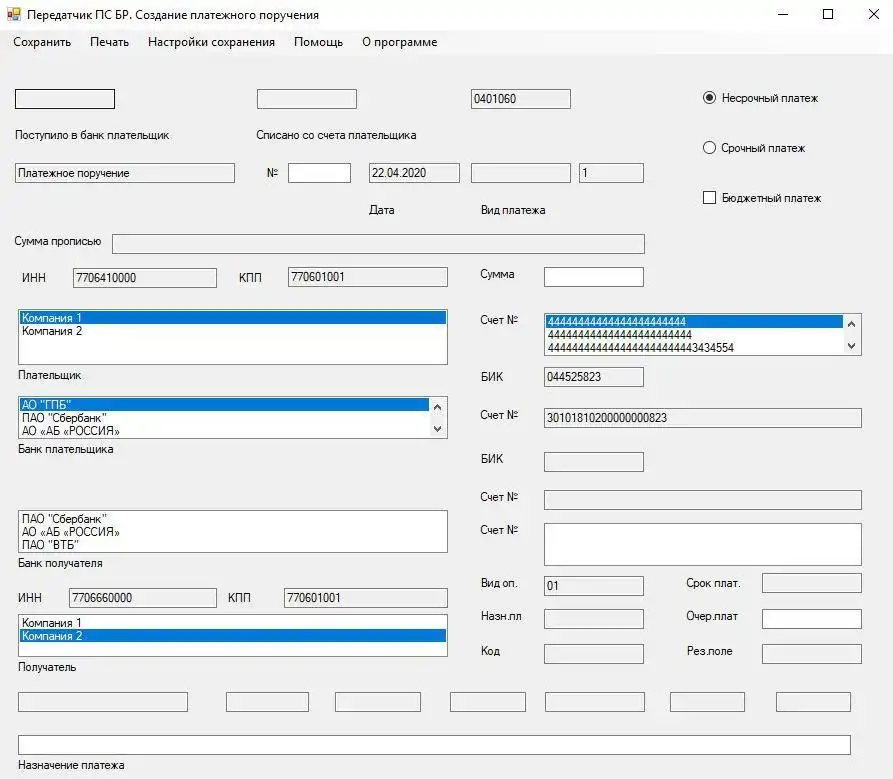Enable the Бюджетный платеж checkbox
This screenshot has height=779, width=893.
pos(710,198)
